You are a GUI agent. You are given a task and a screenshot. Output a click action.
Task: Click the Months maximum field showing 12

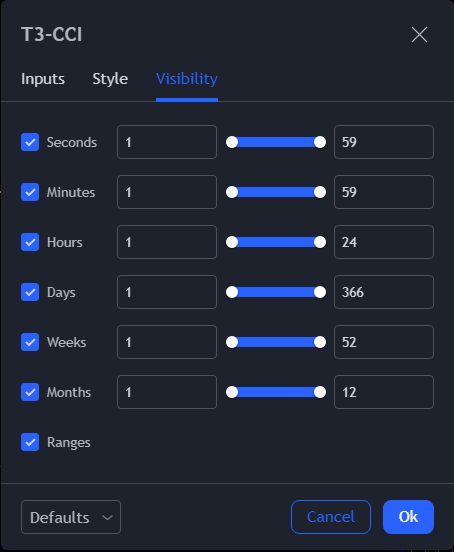point(384,392)
